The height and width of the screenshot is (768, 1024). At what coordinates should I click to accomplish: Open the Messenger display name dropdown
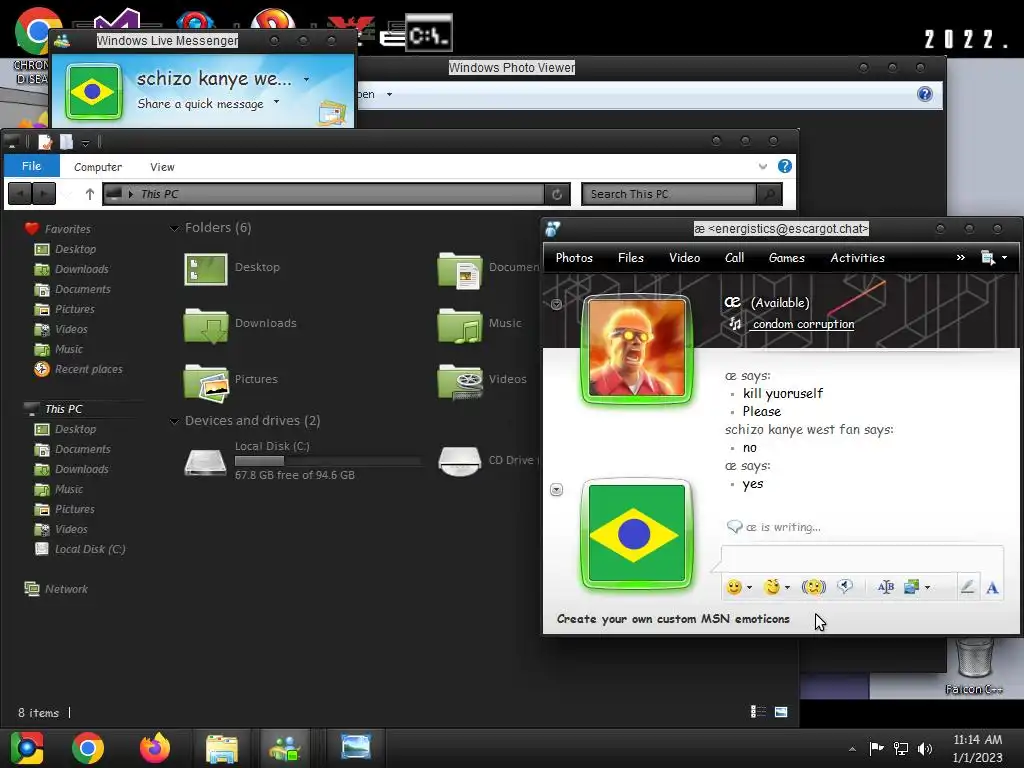(x=306, y=80)
